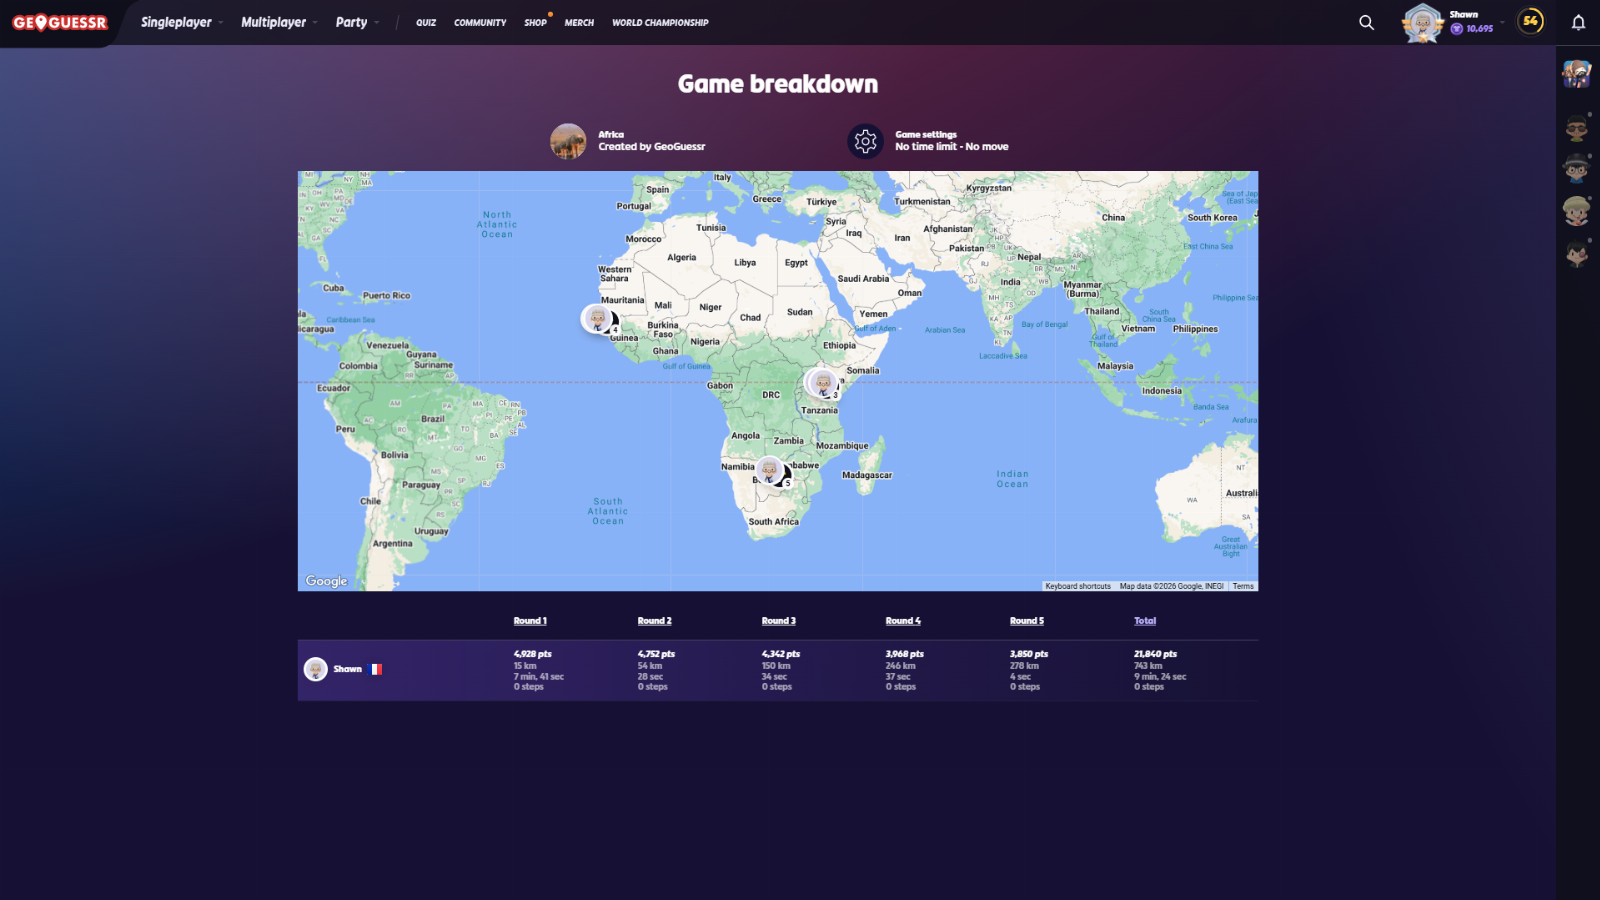
Task: Click the game settings gear icon
Action: pos(865,141)
